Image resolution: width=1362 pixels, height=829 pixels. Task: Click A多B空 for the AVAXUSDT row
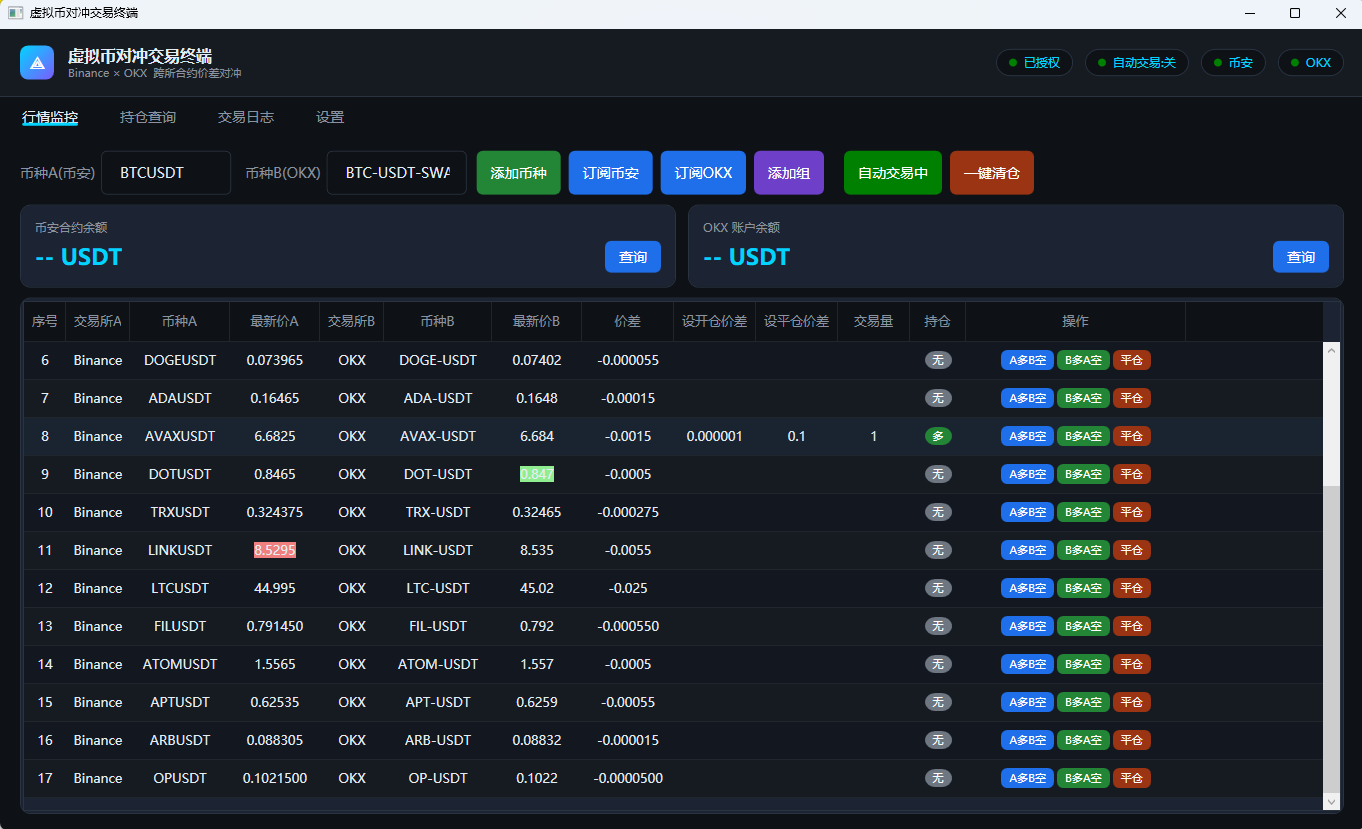1027,436
